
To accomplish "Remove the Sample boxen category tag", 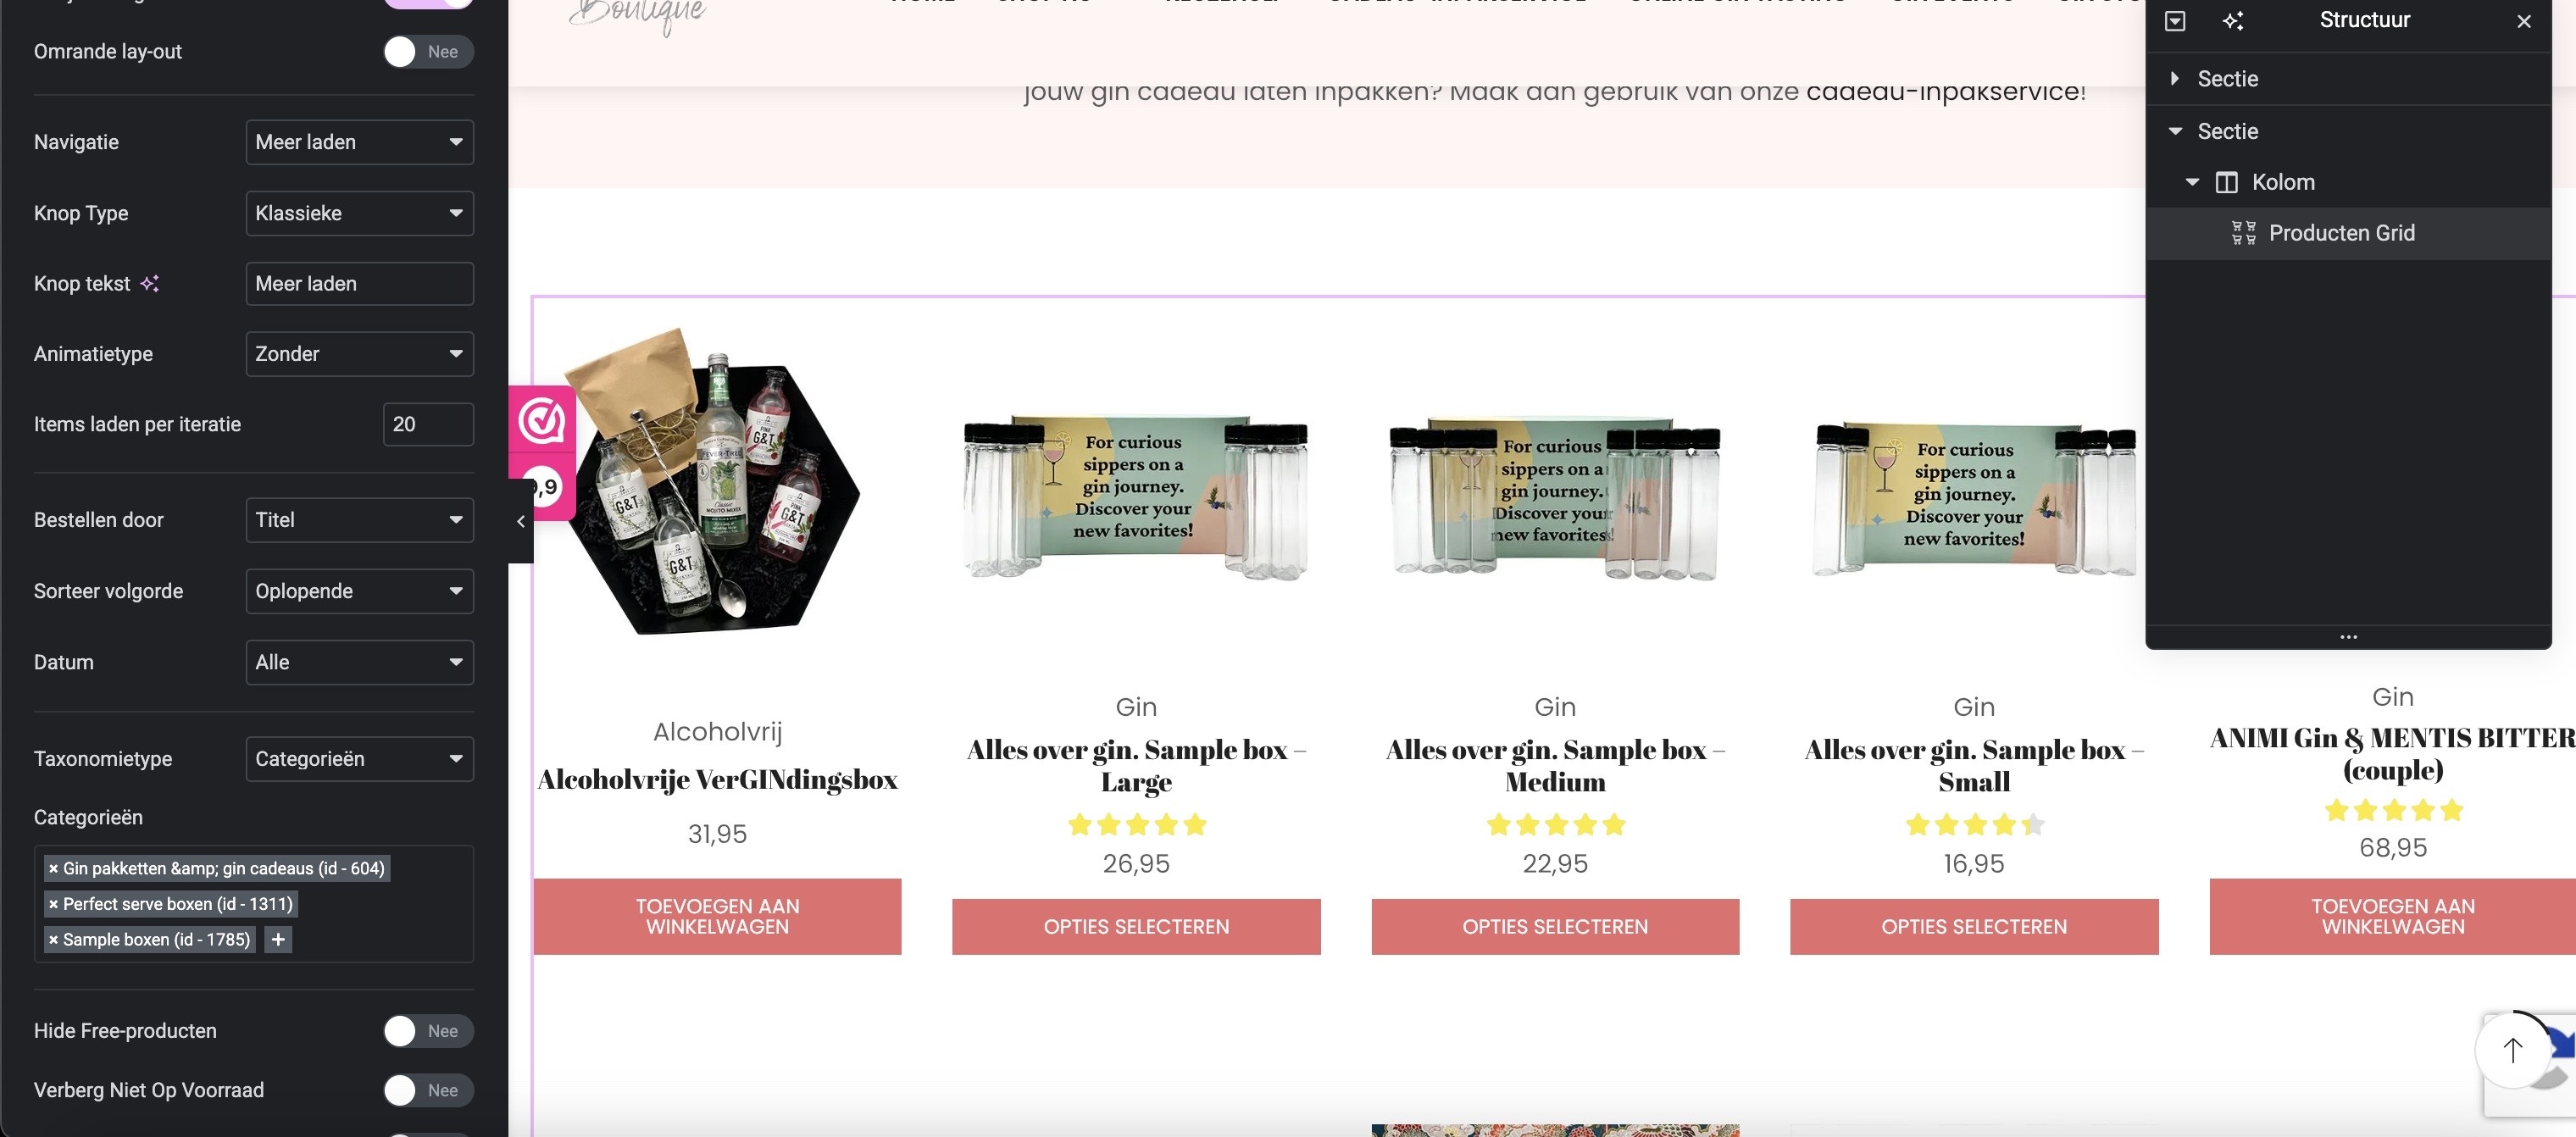I will pos(53,940).
